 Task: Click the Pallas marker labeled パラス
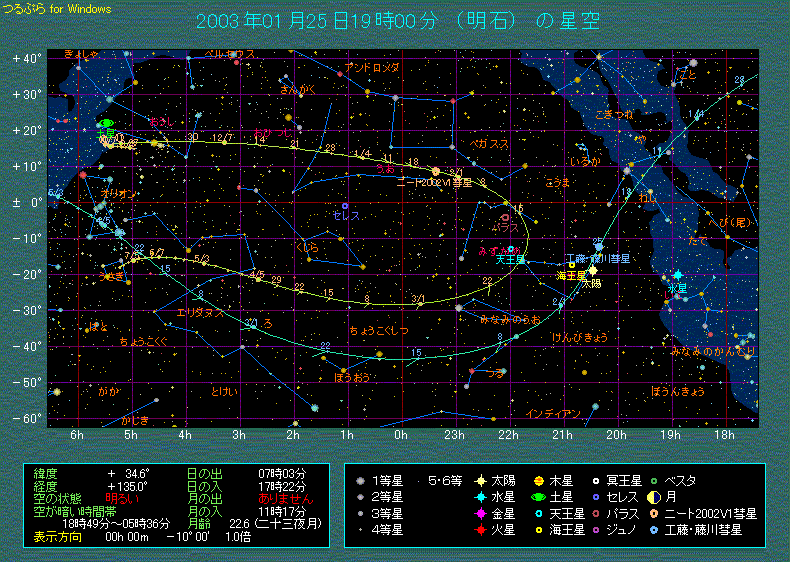pos(505,217)
